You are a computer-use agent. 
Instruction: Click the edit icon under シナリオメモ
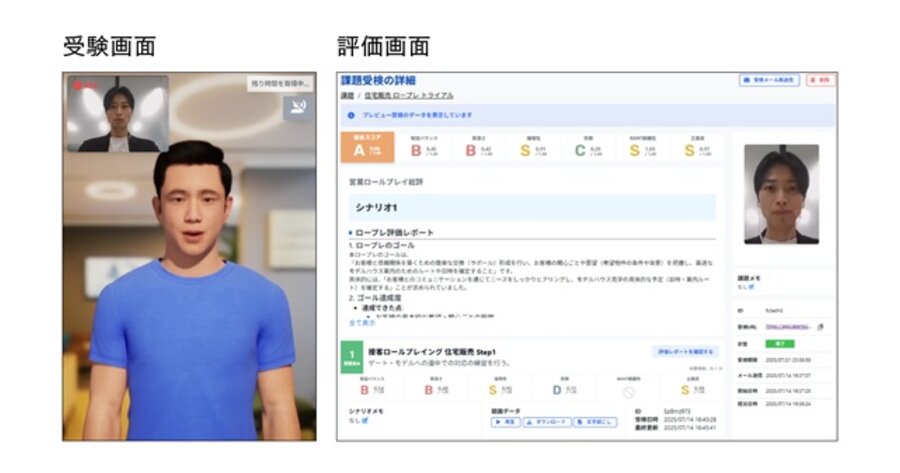(x=365, y=421)
